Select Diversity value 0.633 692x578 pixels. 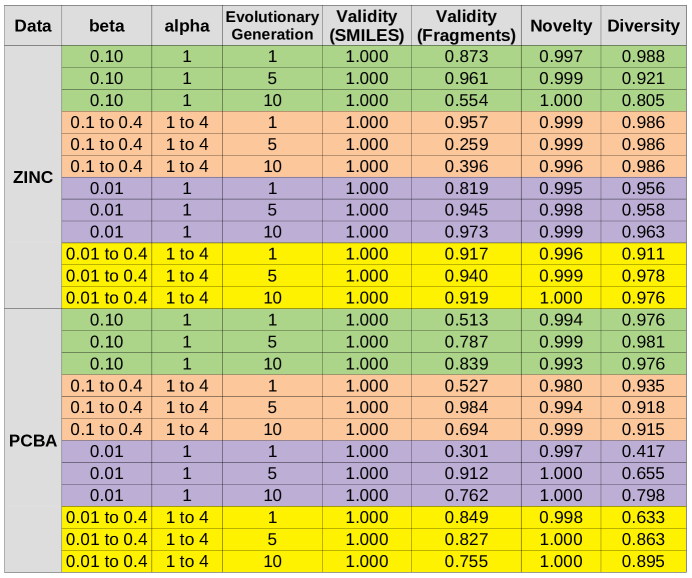(x=643, y=518)
